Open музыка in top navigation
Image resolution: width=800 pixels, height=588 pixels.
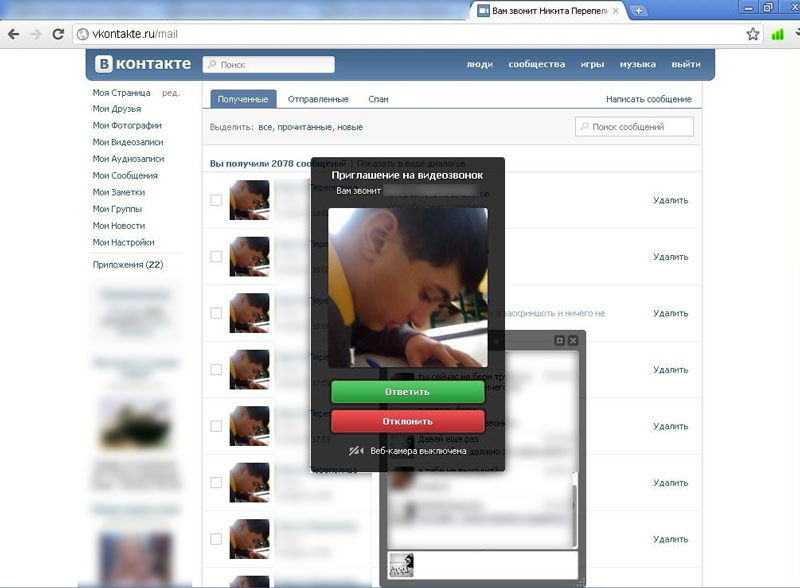point(638,64)
